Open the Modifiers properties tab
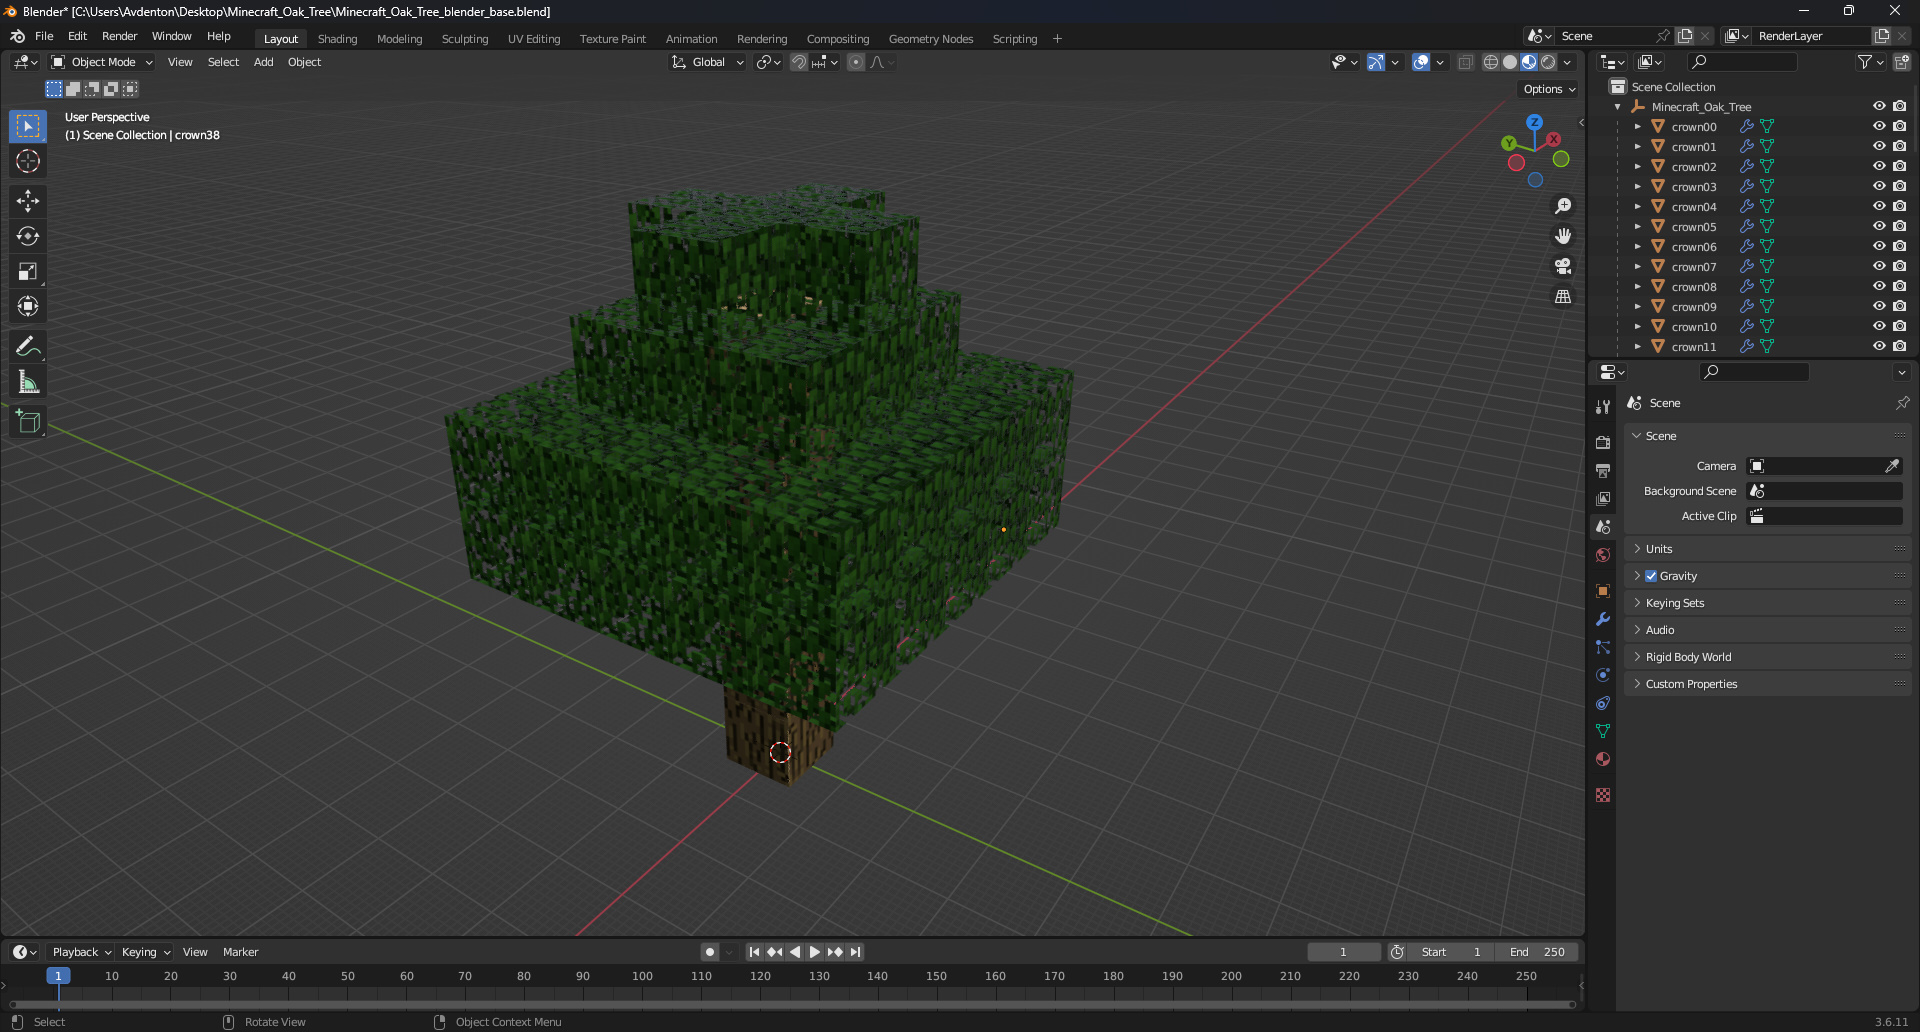The width and height of the screenshot is (1920, 1032). pyautogui.click(x=1603, y=619)
